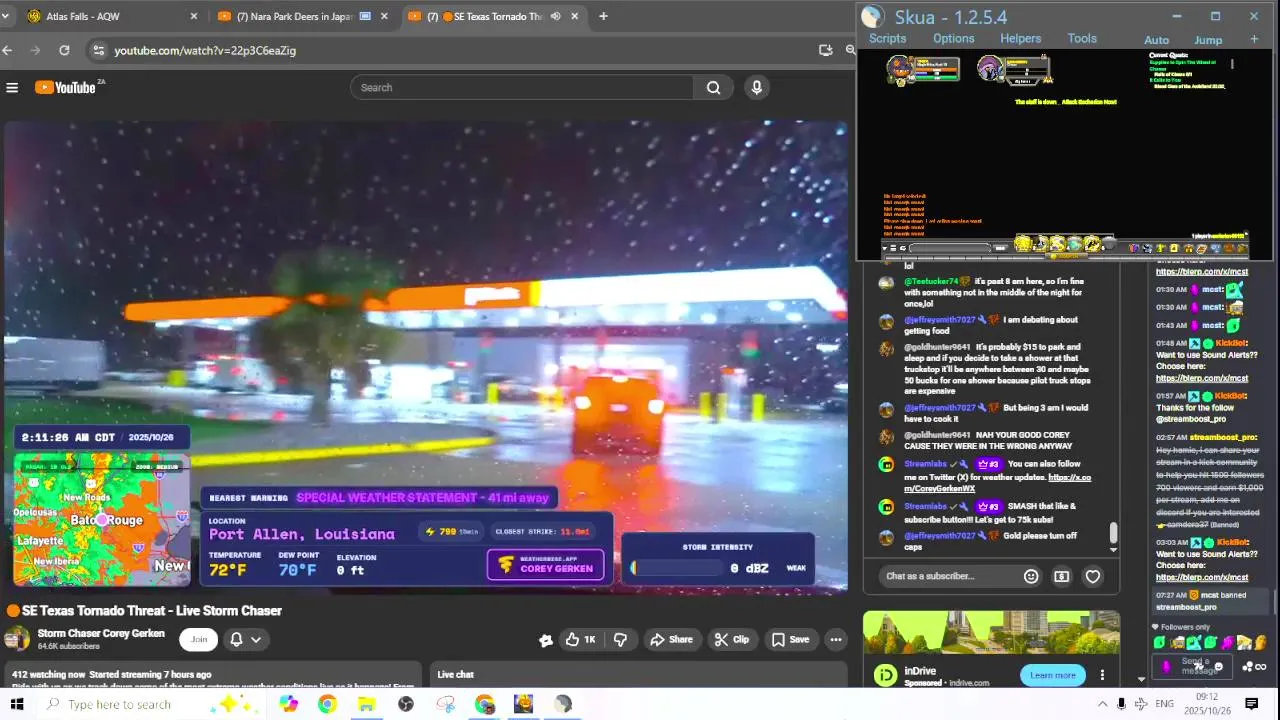Image resolution: width=1280 pixels, height=720 pixels.
Task: Click the Storm Chaser Corey Gerken avatar
Action: click(x=17, y=639)
